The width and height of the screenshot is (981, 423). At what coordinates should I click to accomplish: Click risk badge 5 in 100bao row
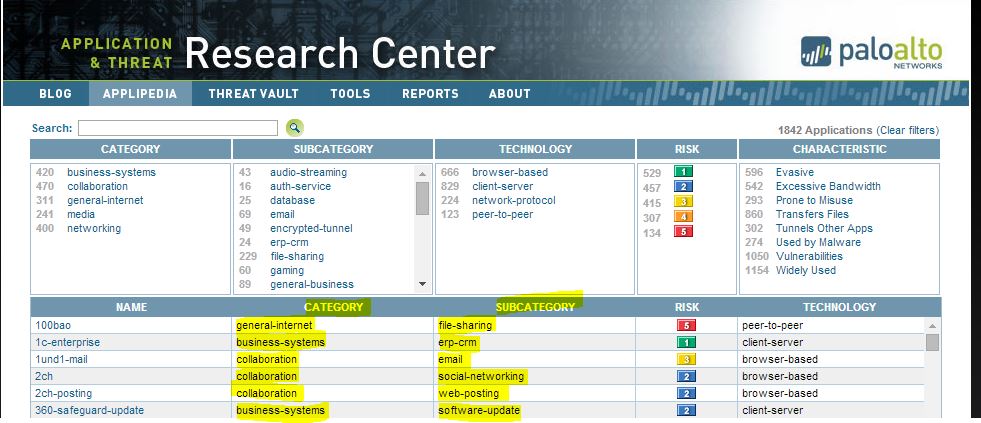pyautogui.click(x=686, y=325)
